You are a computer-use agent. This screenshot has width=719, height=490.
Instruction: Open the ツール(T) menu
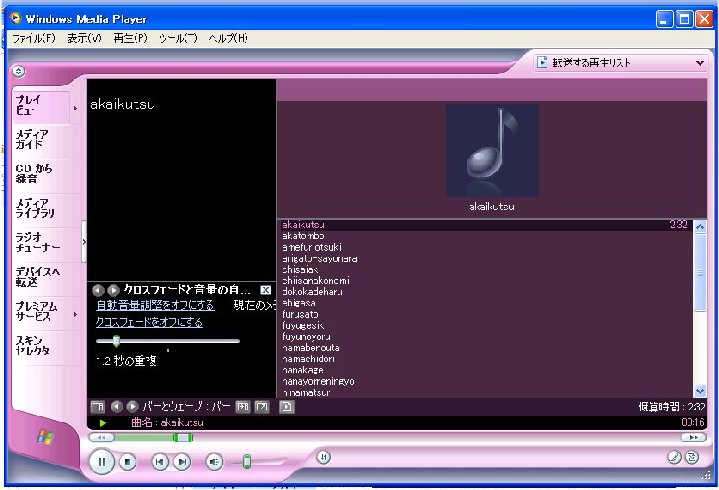tap(178, 38)
